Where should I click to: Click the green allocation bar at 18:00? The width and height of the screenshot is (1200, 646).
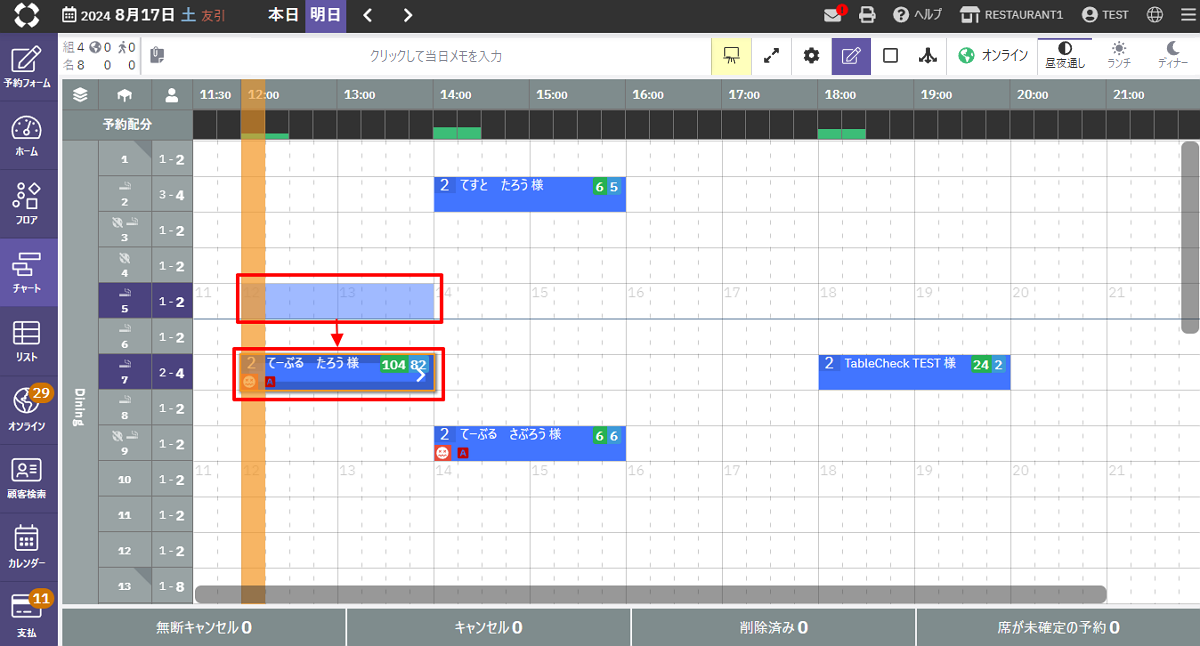click(842, 133)
